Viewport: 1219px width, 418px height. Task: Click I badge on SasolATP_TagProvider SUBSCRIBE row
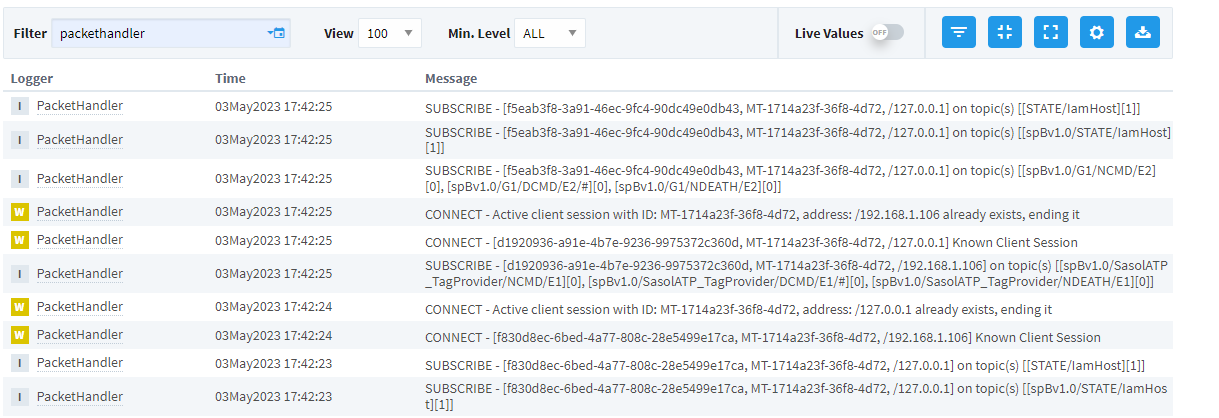[x=20, y=274]
